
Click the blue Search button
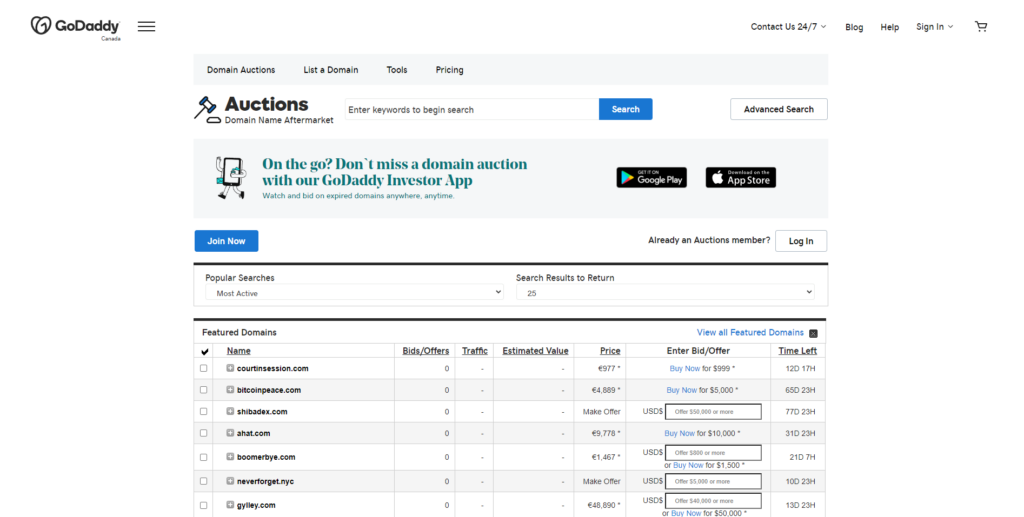tap(626, 109)
